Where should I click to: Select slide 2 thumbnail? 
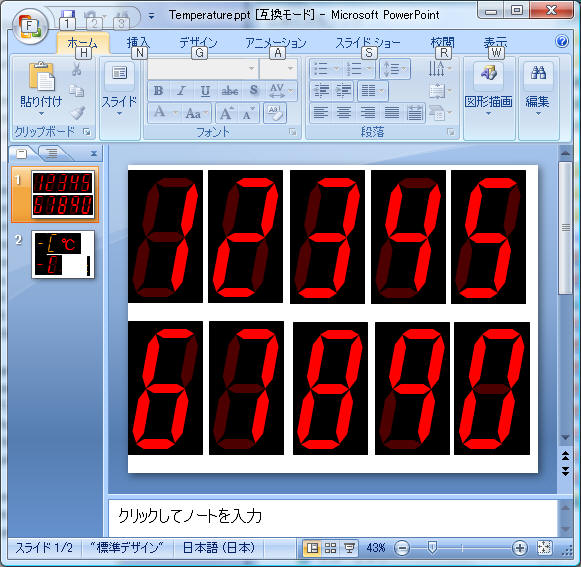click(x=63, y=255)
